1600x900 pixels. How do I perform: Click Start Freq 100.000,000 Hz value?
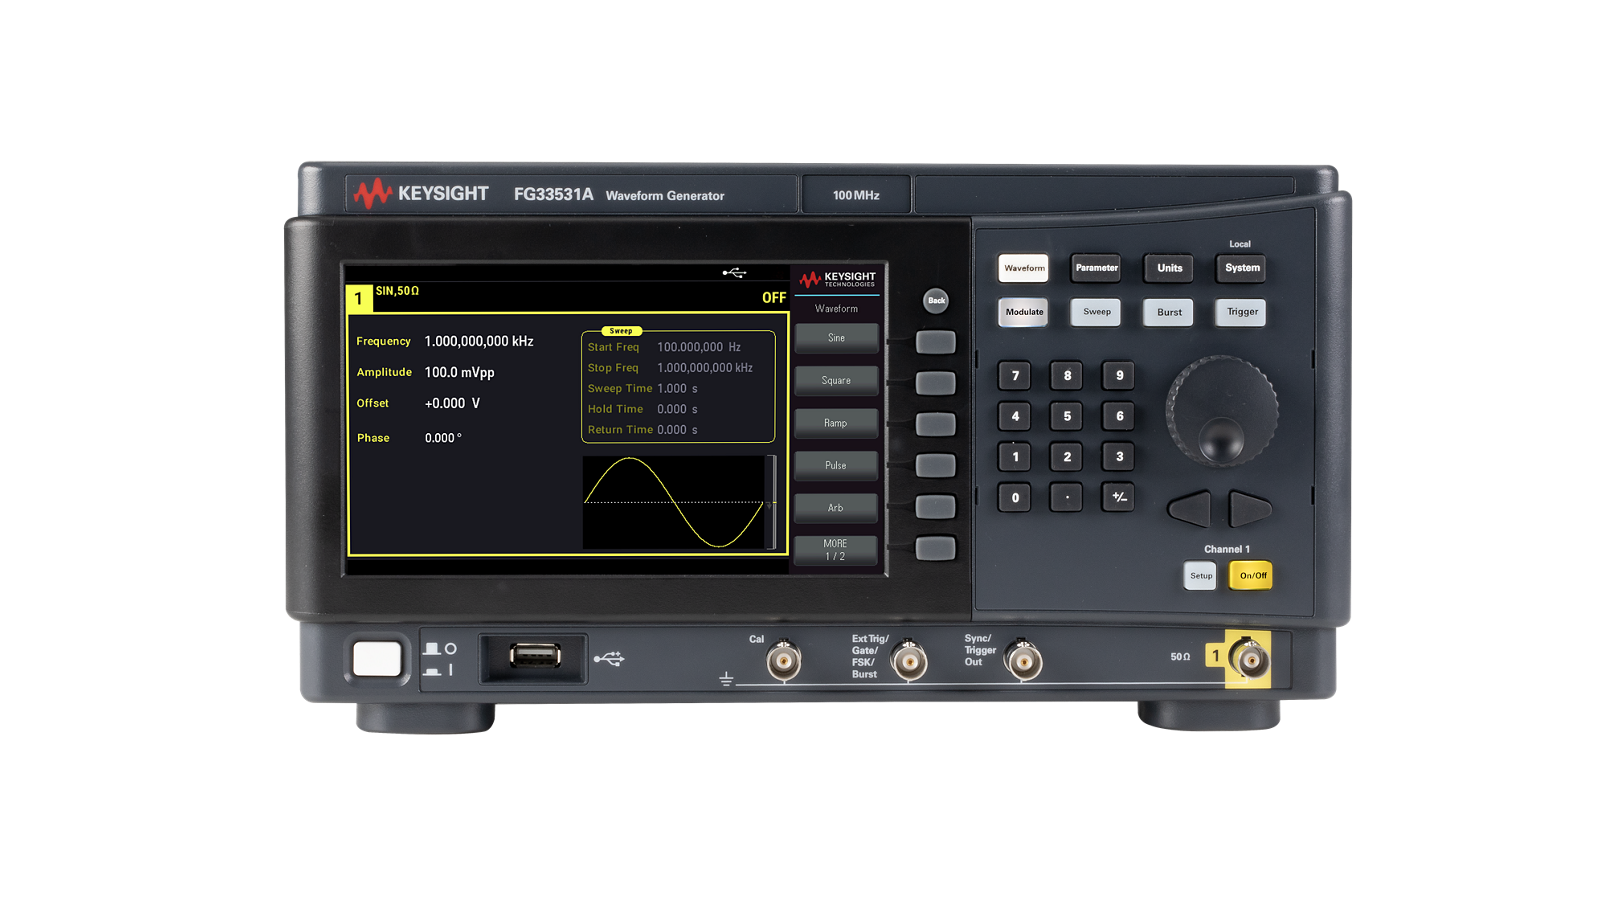tap(699, 347)
